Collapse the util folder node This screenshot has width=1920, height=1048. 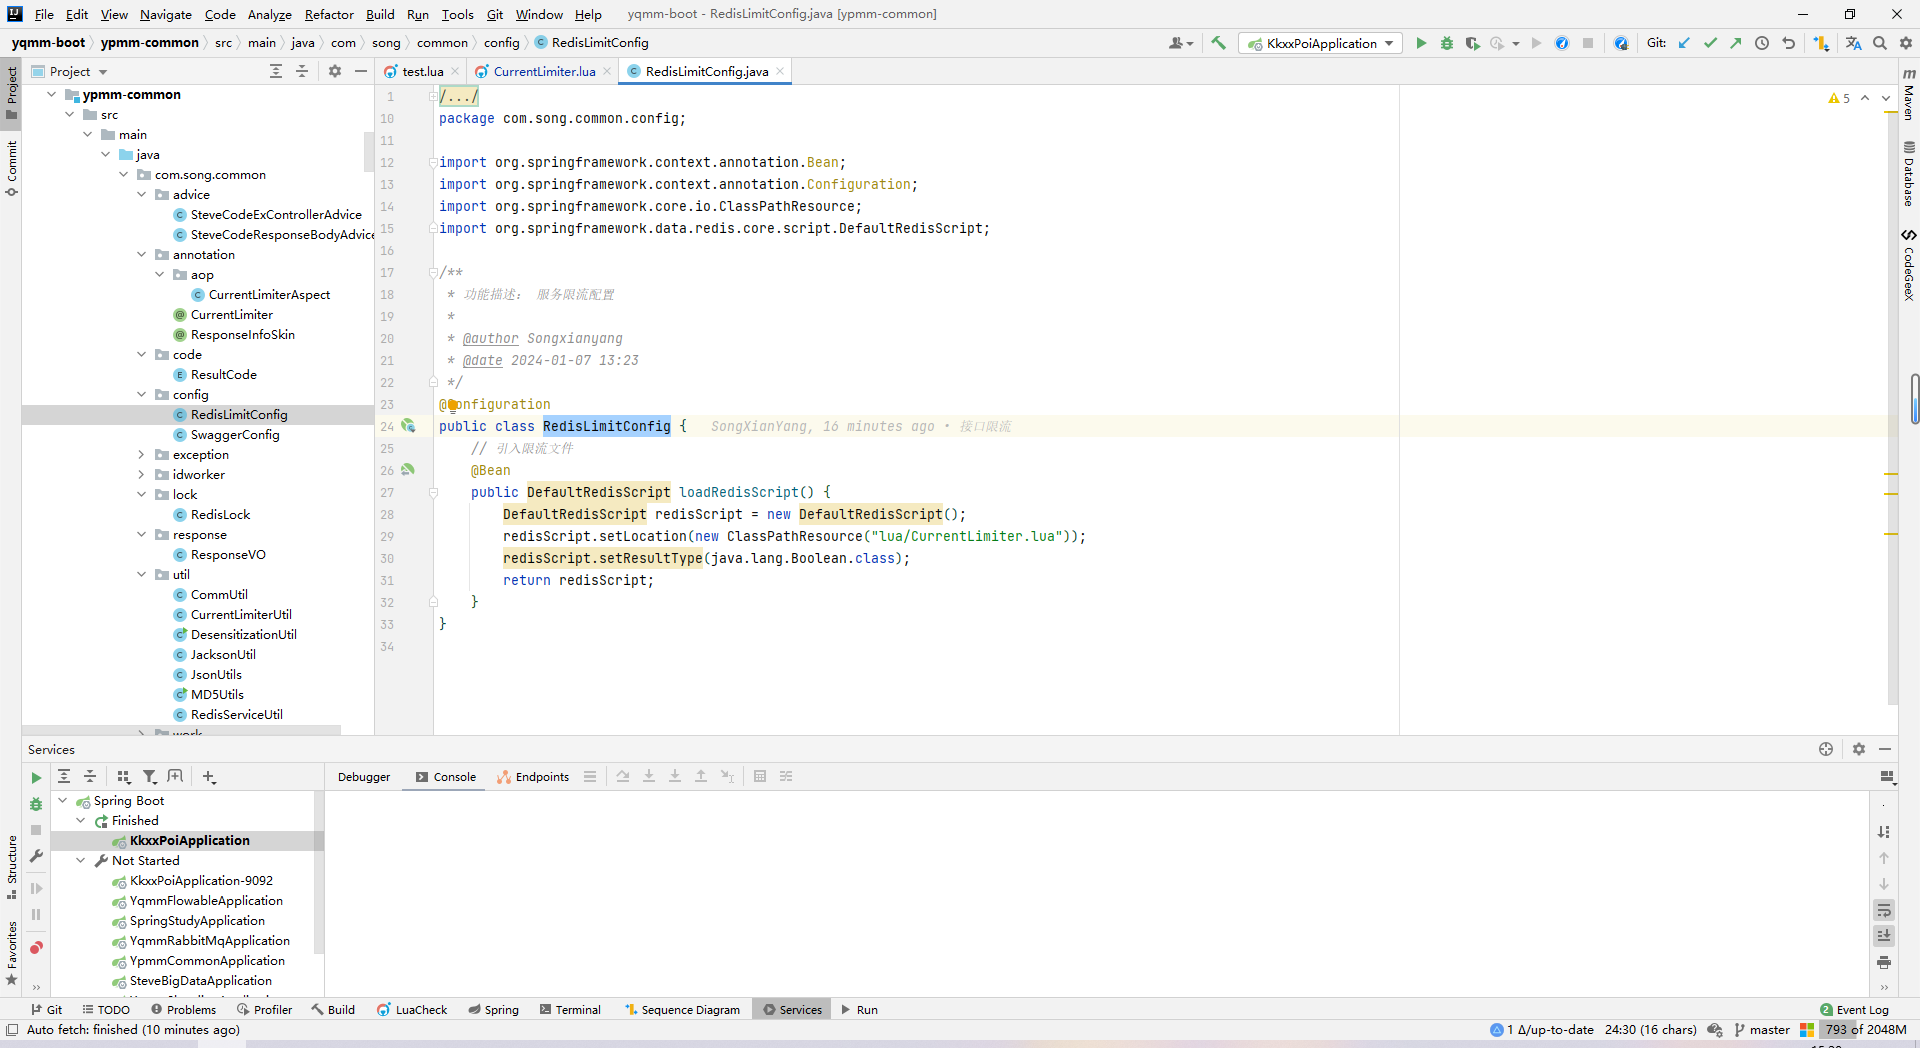tap(142, 574)
